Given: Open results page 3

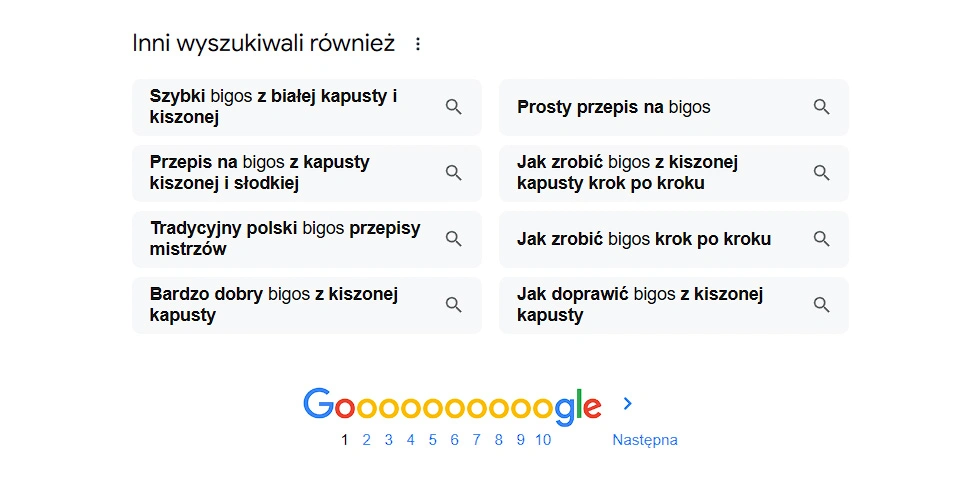Looking at the screenshot, I should (x=388, y=440).
